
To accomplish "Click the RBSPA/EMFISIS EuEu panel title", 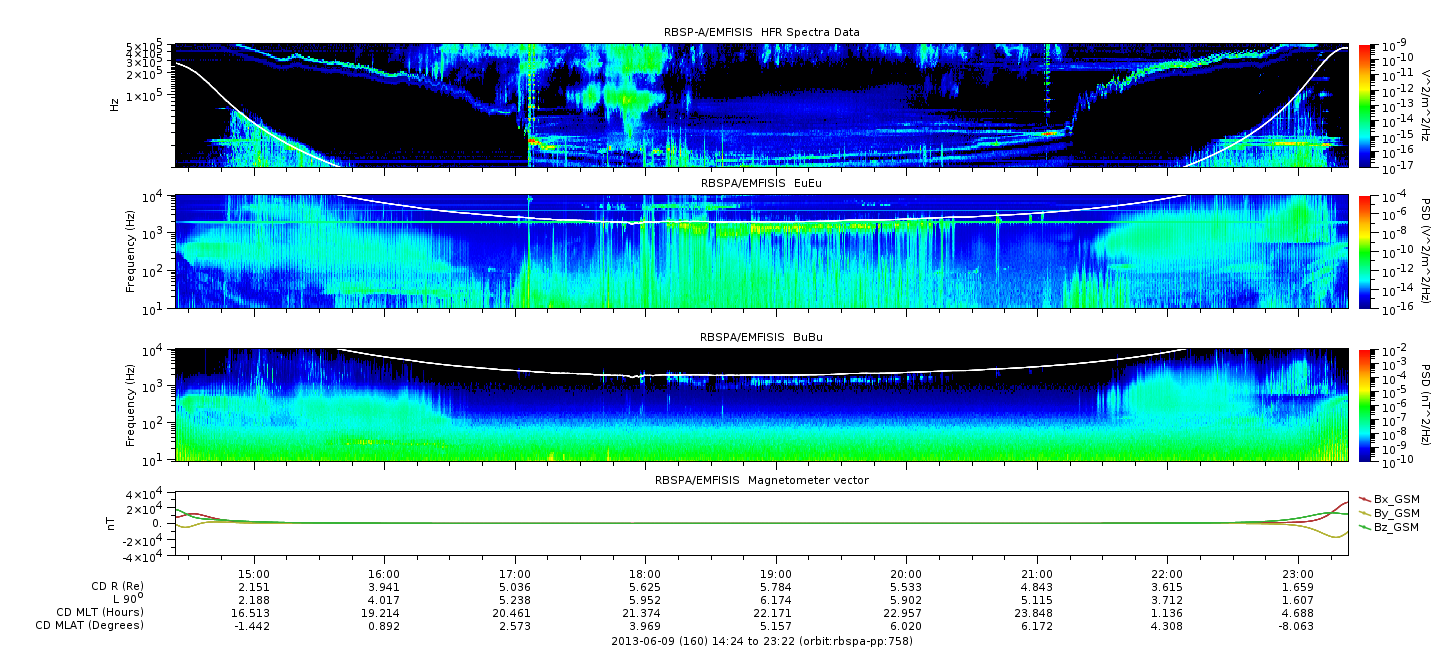I will click(x=761, y=185).
